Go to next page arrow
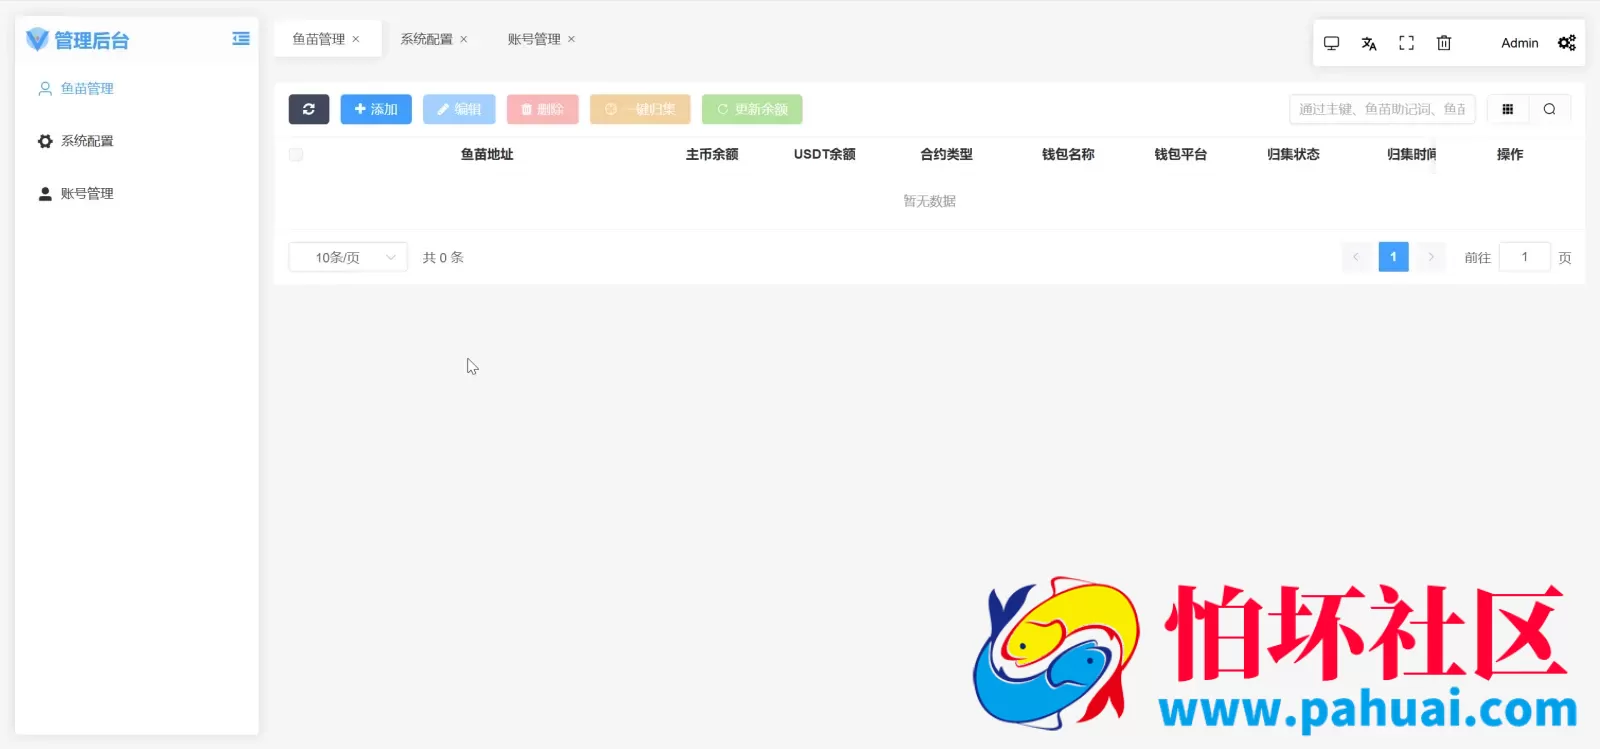Image resolution: width=1600 pixels, height=749 pixels. pos(1431,257)
